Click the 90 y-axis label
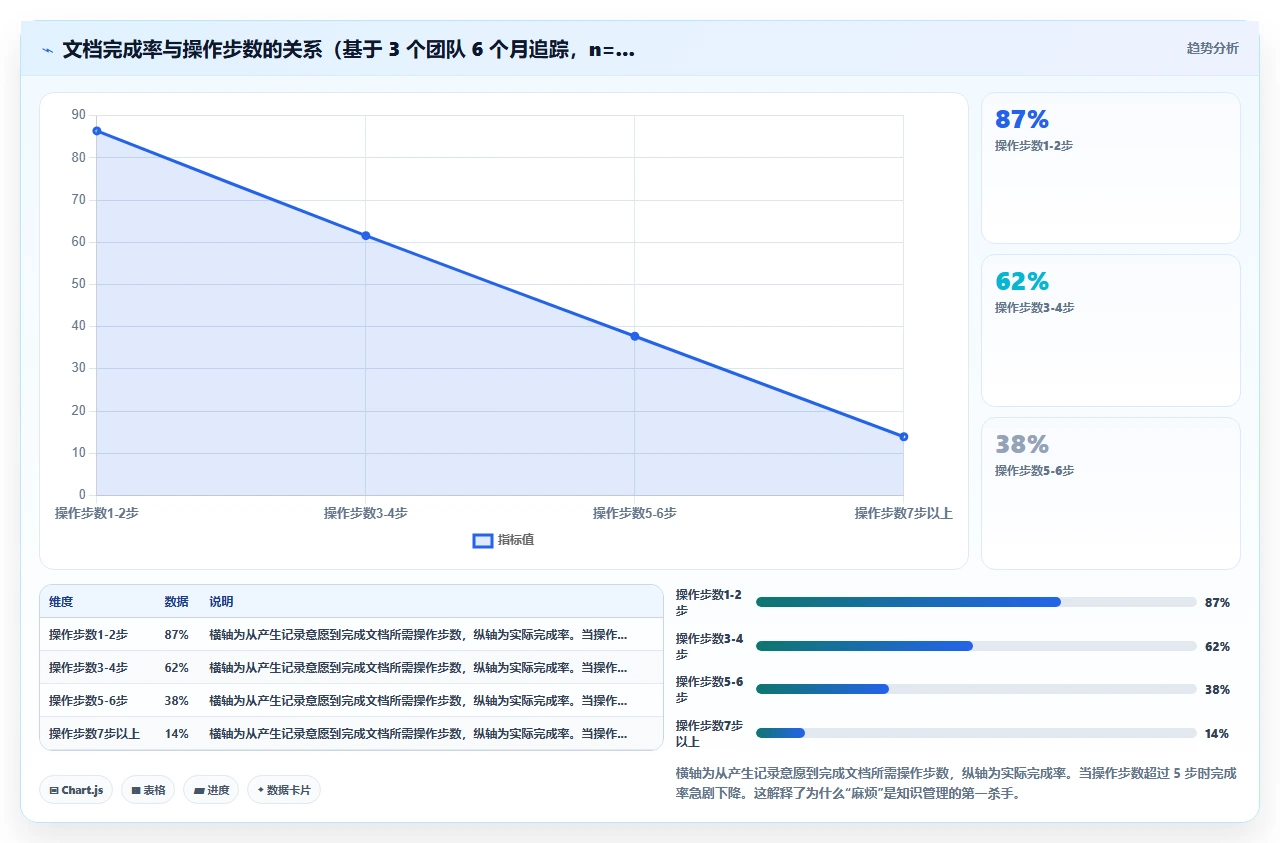Viewport: 1280px width, 843px height. (79, 115)
